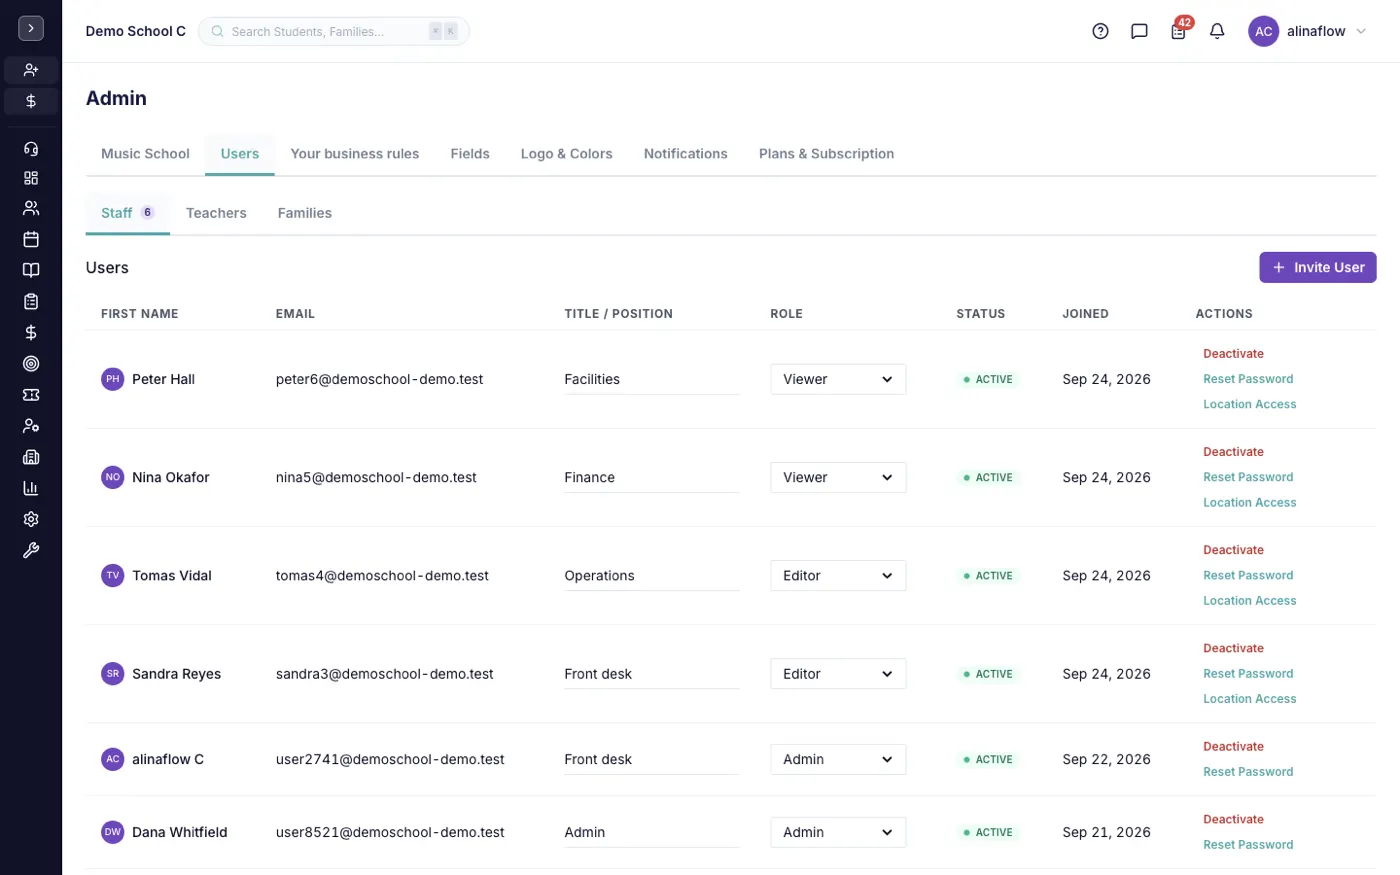Open role dropdown for Peter Hall
Screen dimensions: 1400x875
pos(838,379)
